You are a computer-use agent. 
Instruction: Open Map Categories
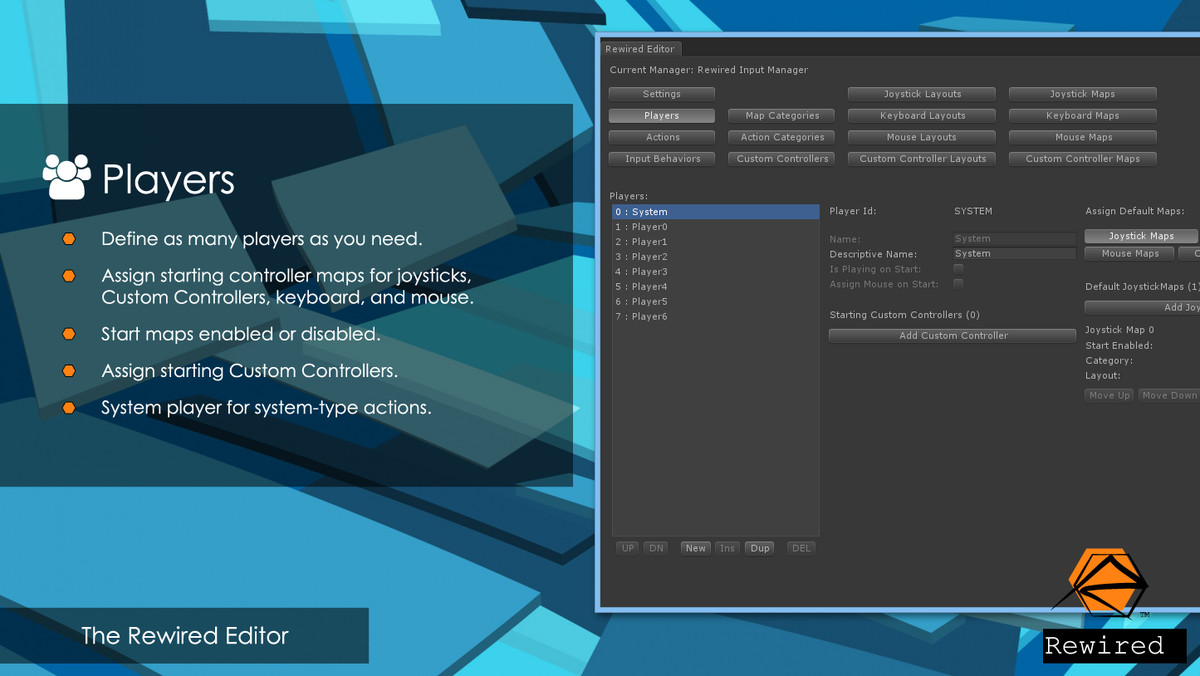point(782,116)
